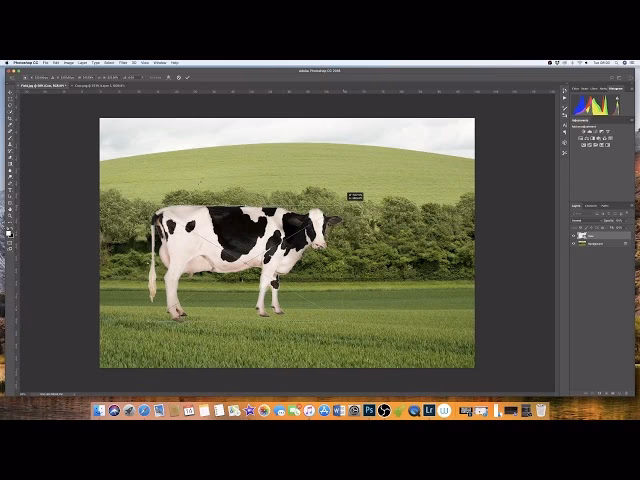
Task: Open Lightroom from the Dock
Action: coord(429,410)
